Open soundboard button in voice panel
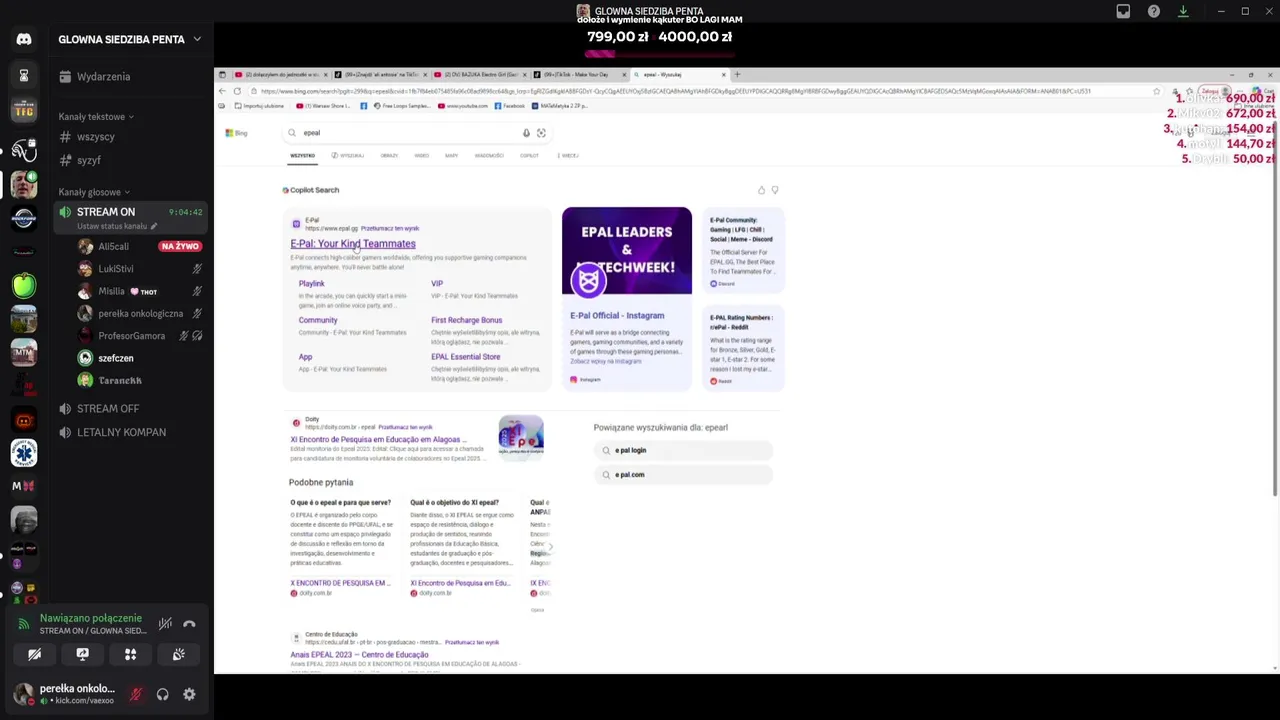The height and width of the screenshot is (720, 1280). point(178,654)
